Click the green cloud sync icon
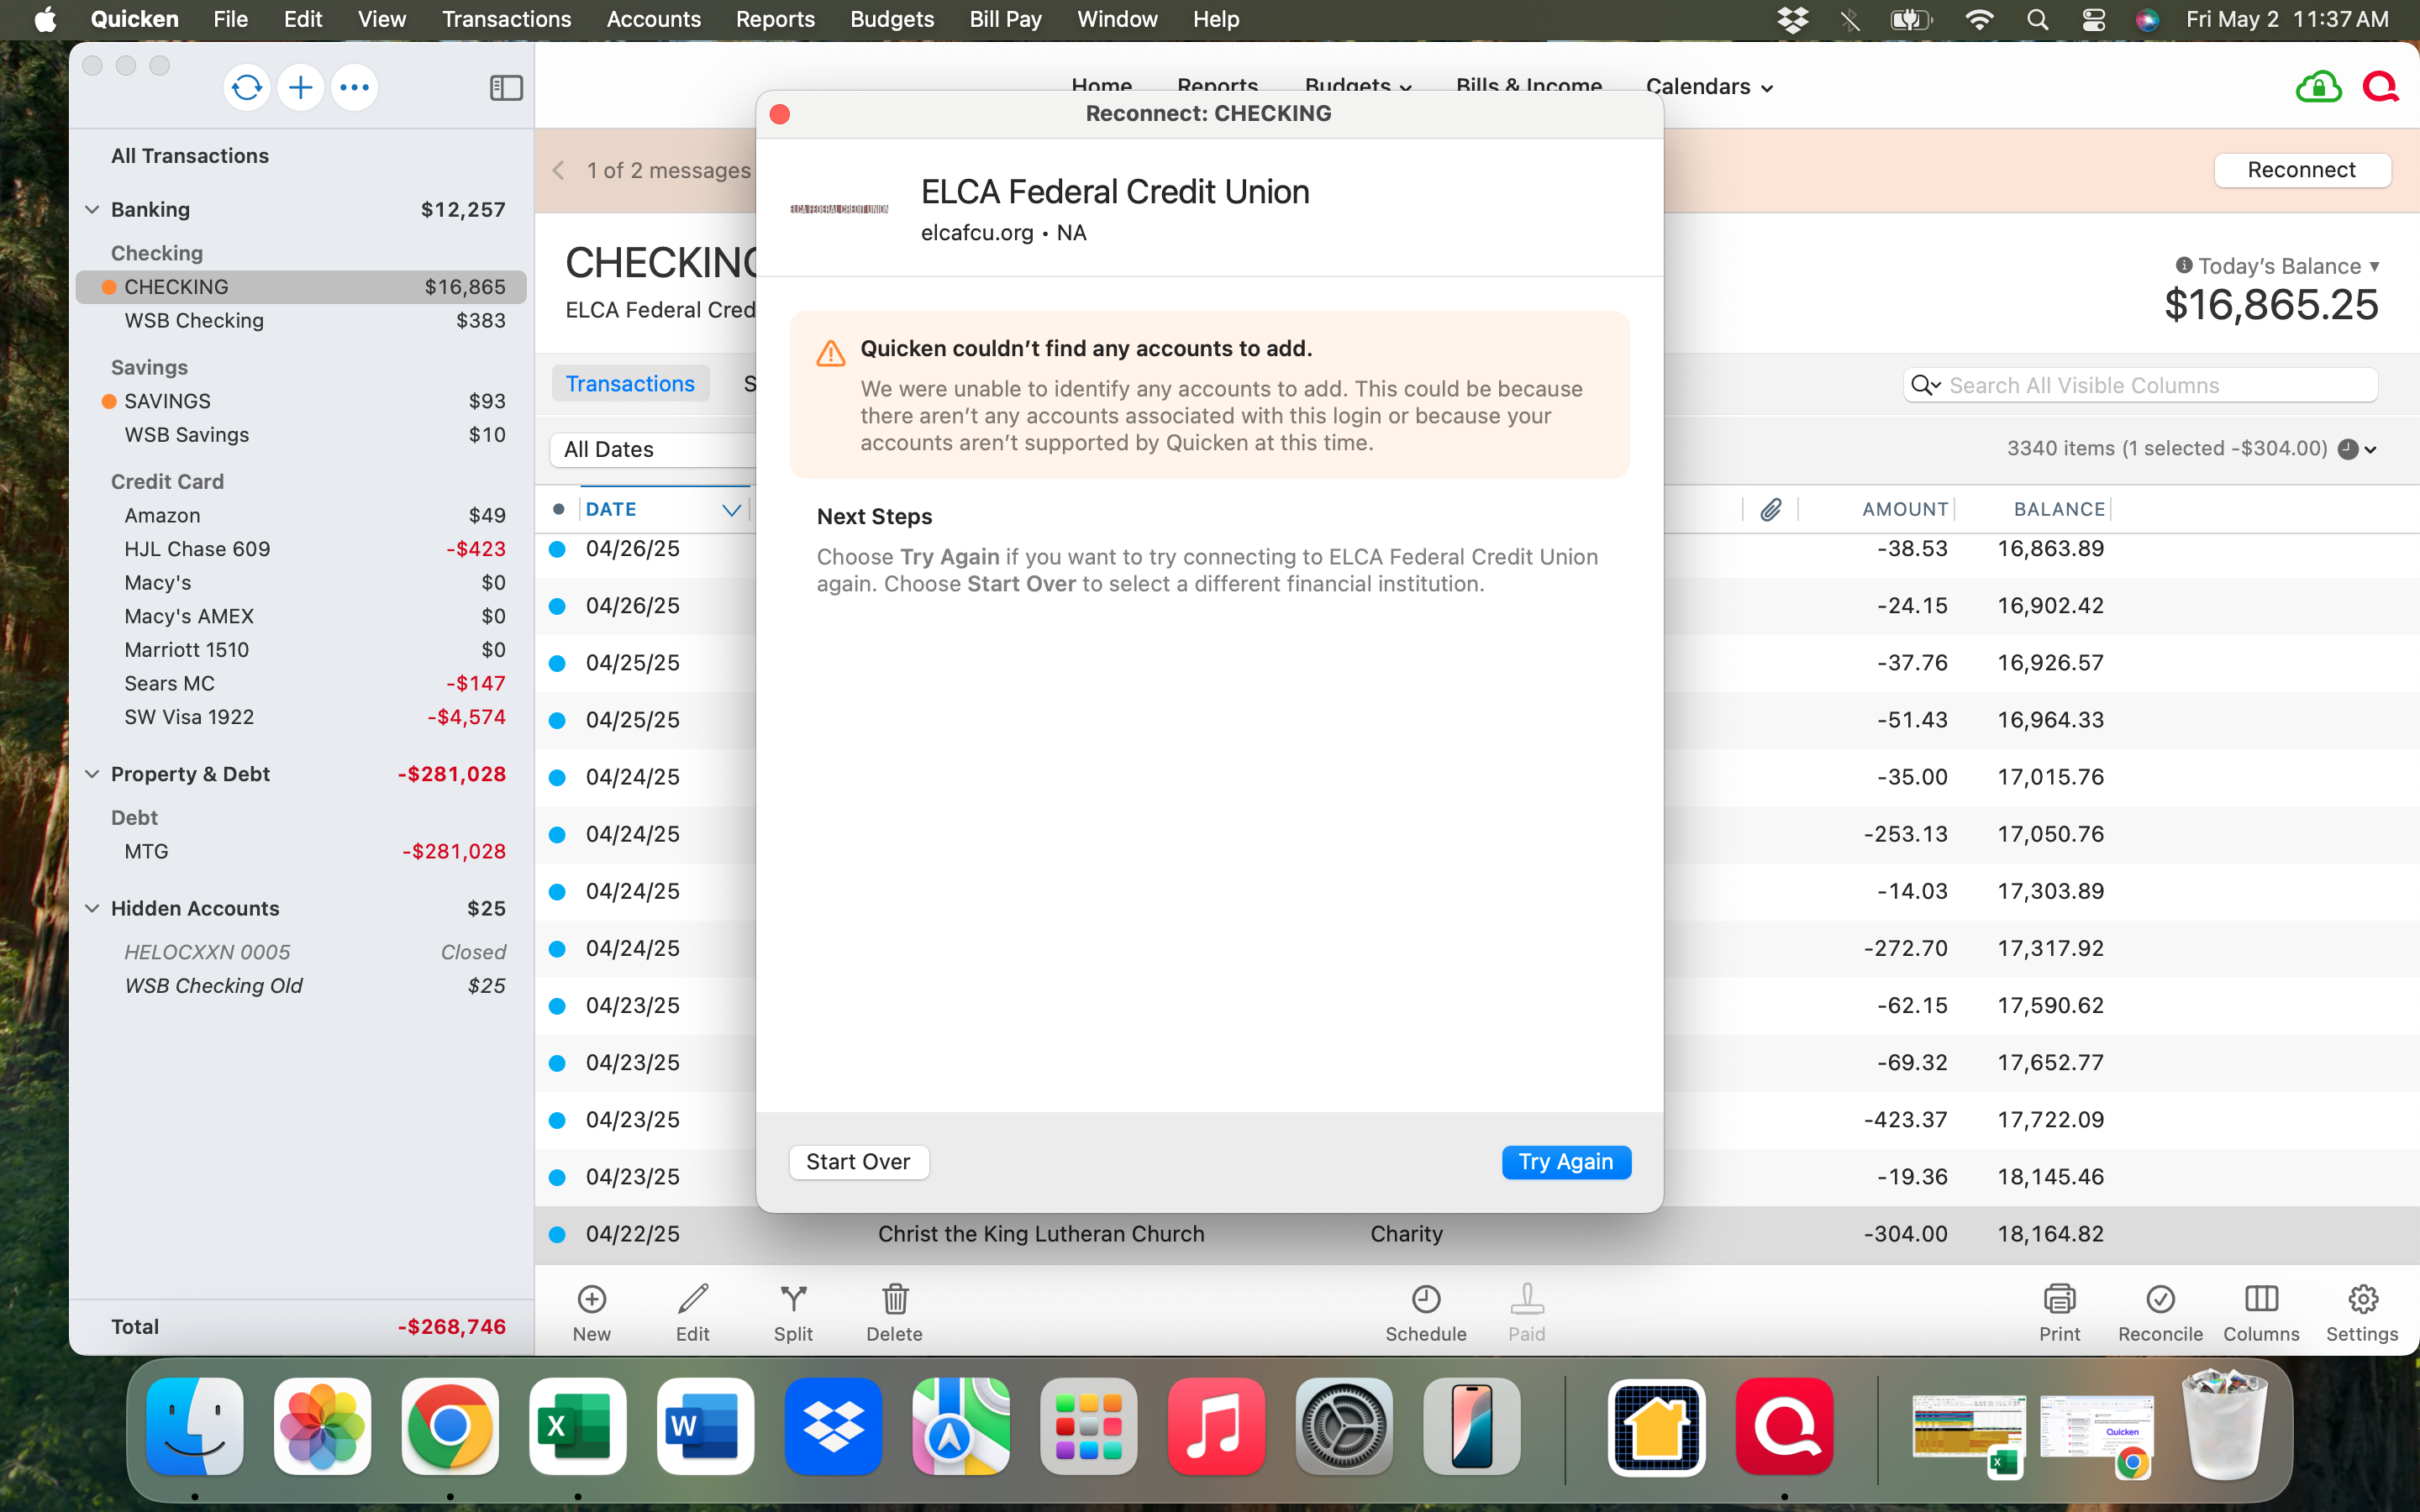Viewport: 2420px width, 1512px height. coord(2318,88)
